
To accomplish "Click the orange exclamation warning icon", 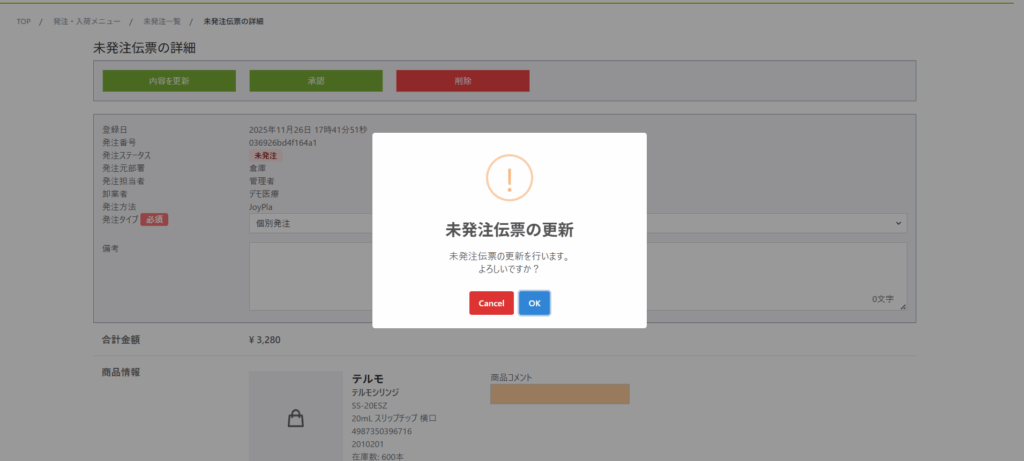I will (509, 180).
